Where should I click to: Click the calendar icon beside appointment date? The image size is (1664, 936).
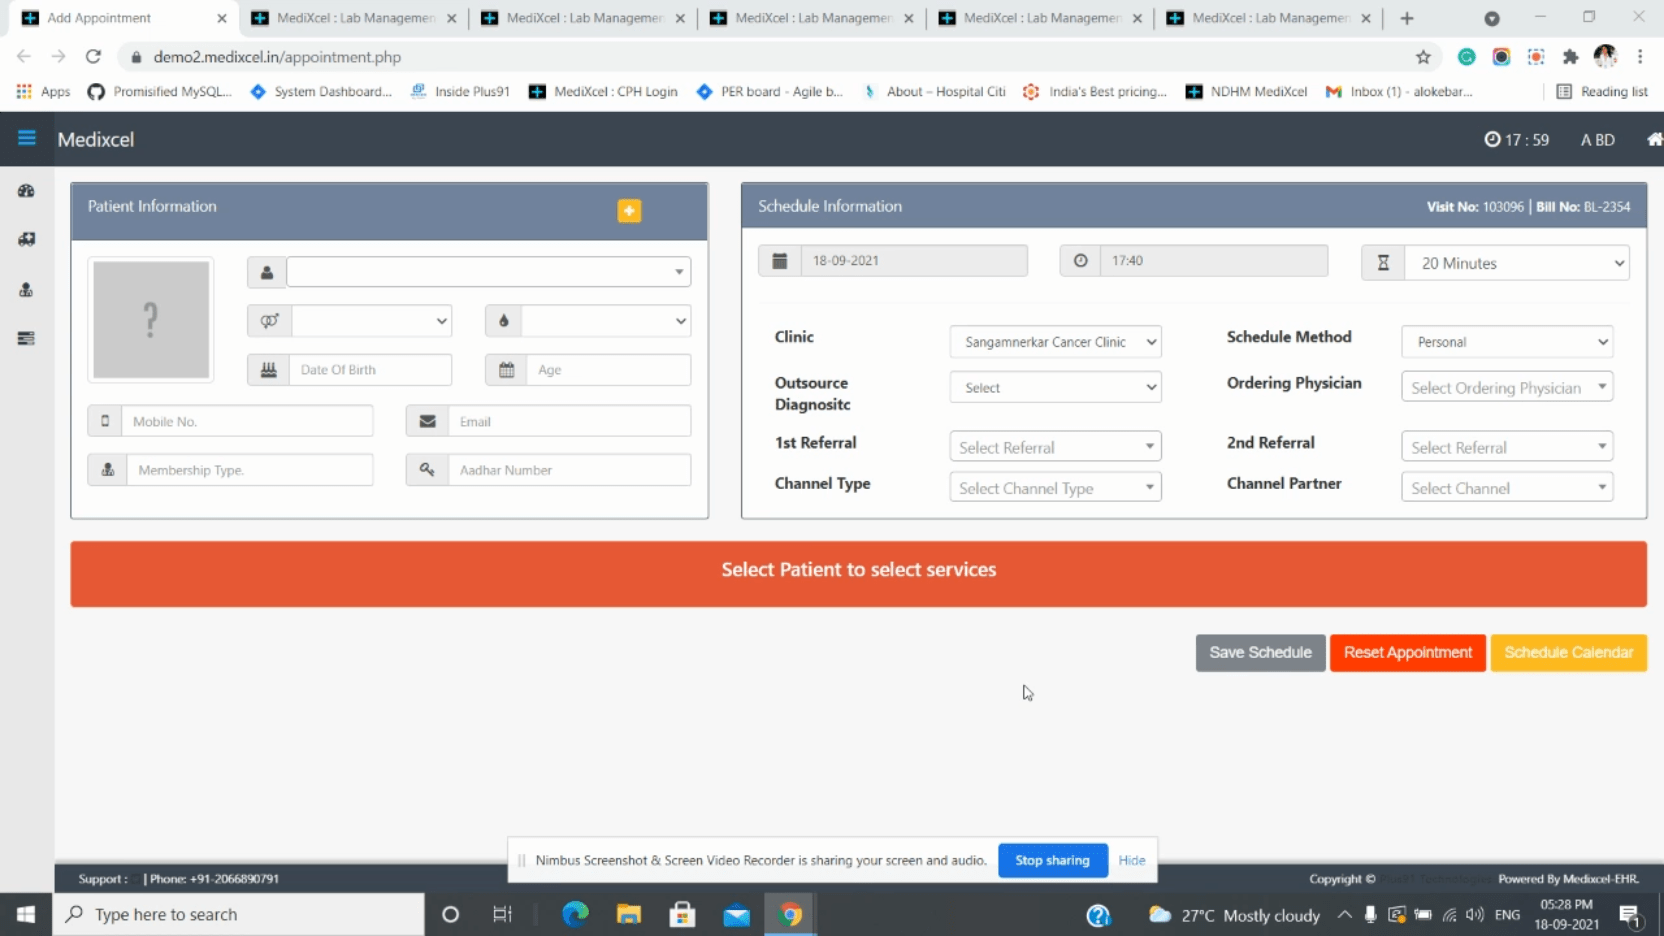780,261
